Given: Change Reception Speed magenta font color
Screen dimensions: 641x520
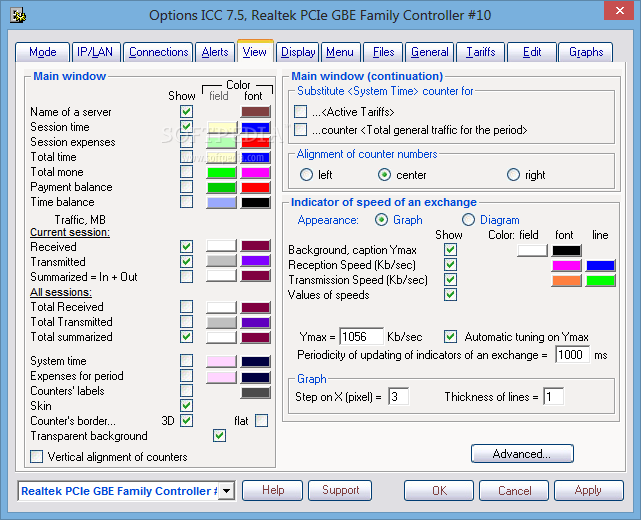Looking at the screenshot, I should [566, 266].
